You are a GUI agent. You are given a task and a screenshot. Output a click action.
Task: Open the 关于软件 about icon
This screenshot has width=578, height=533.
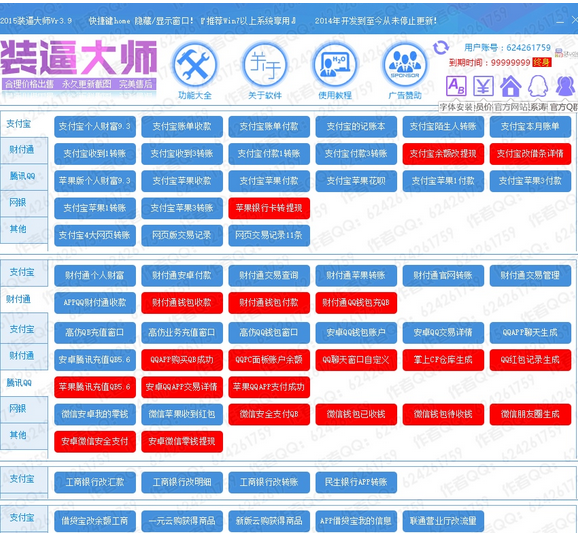click(x=265, y=65)
